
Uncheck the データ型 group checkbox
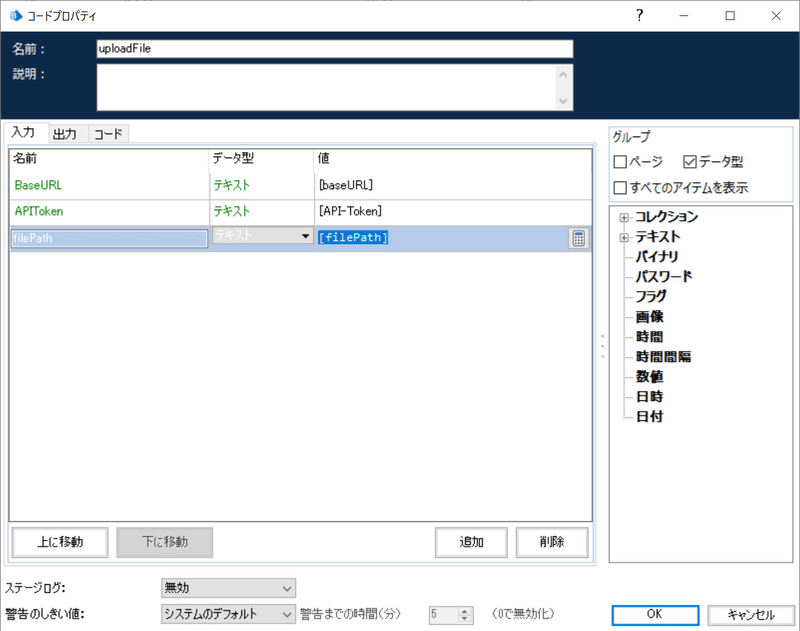(689, 162)
